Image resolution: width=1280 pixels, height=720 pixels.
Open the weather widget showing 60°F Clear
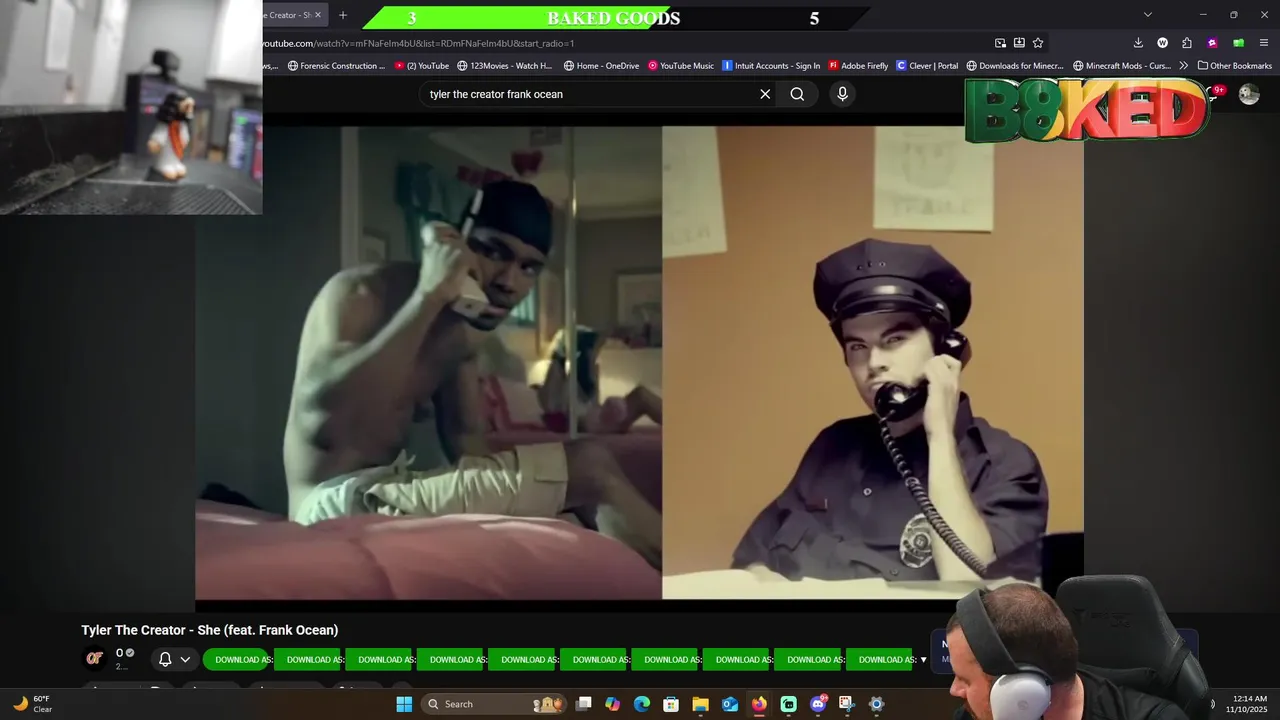[x=32, y=704]
